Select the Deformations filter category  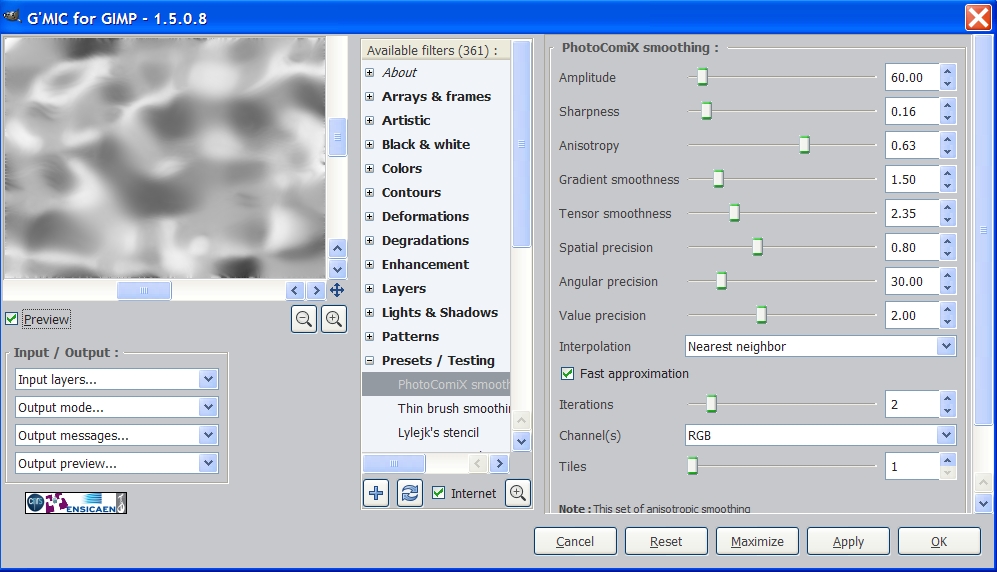tap(425, 217)
